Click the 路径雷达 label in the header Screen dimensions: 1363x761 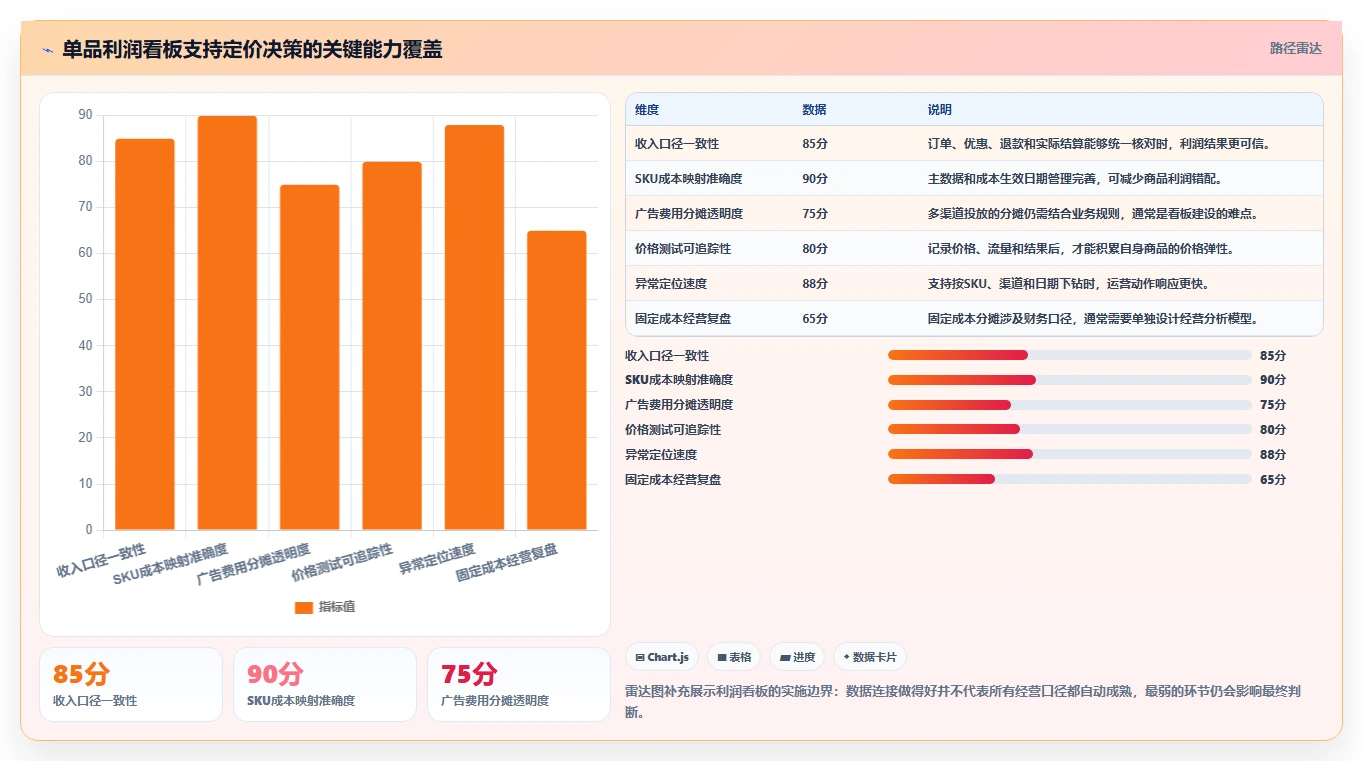coord(1295,48)
